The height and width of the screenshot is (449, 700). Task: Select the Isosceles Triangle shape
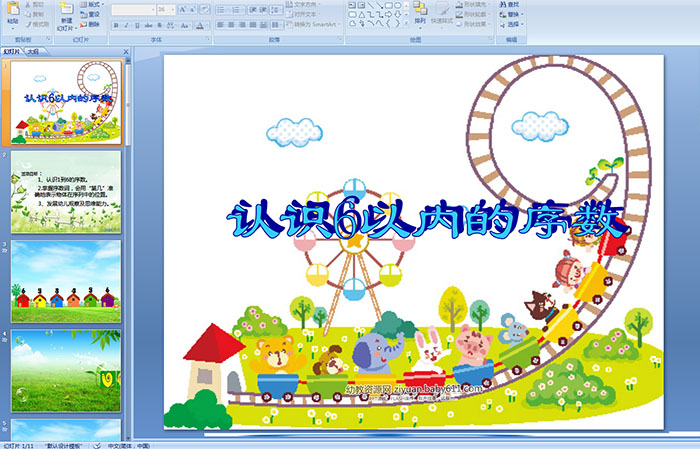(x=362, y=14)
